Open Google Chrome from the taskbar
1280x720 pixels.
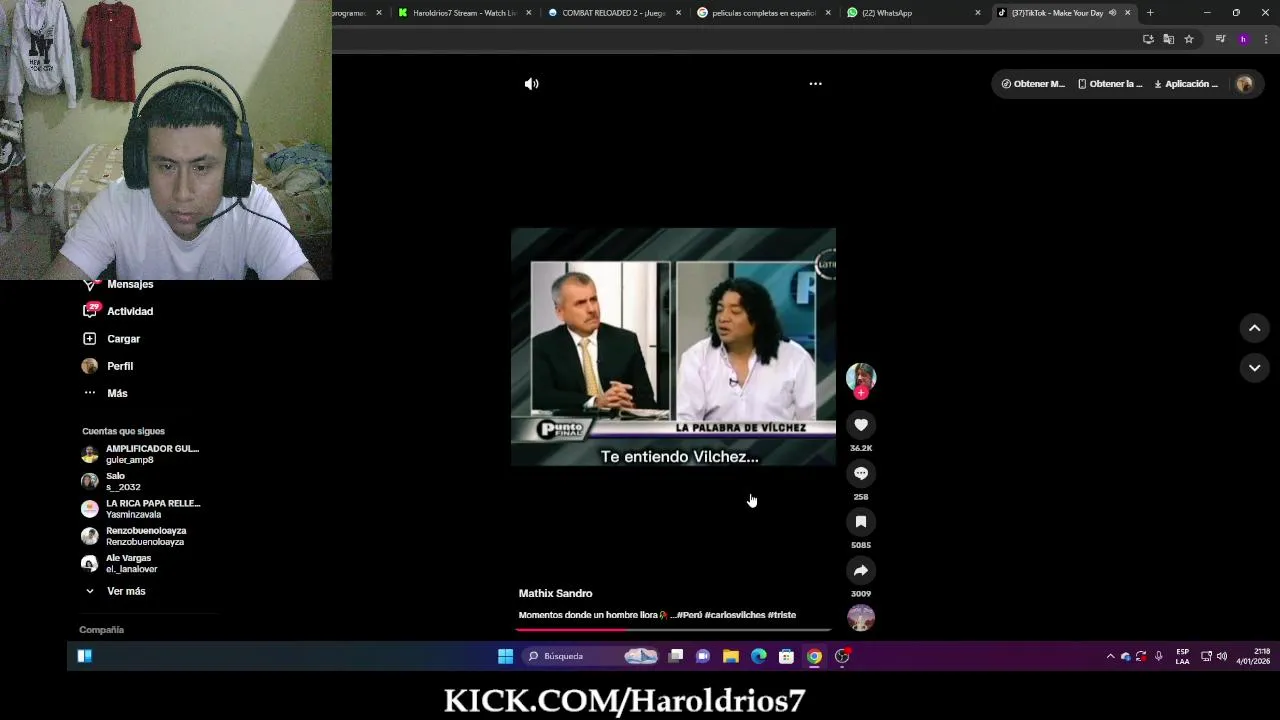coord(815,656)
